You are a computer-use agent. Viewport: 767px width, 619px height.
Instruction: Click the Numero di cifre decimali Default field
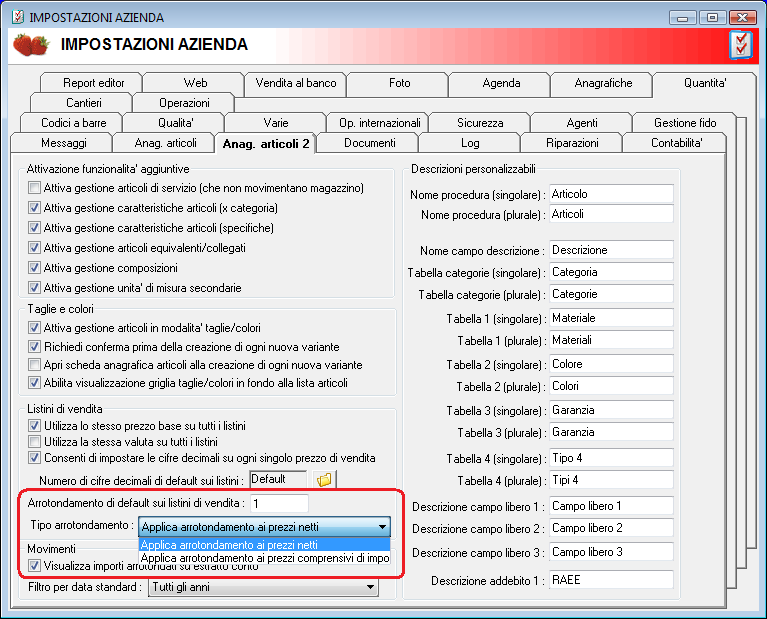278,479
